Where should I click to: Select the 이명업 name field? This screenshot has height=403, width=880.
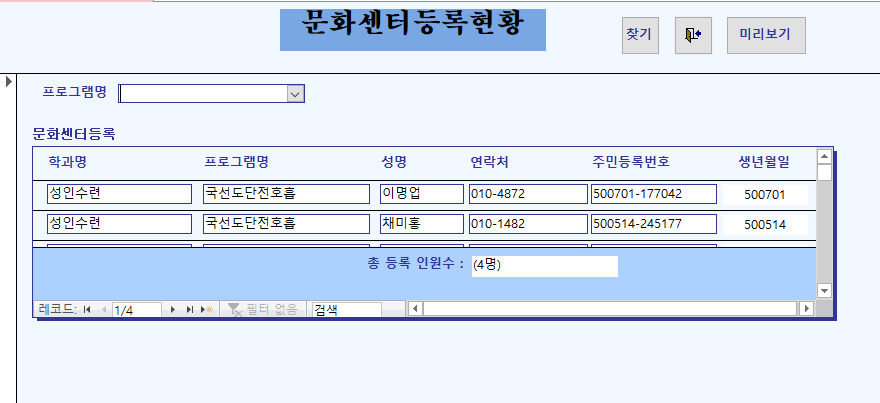[x=421, y=193]
